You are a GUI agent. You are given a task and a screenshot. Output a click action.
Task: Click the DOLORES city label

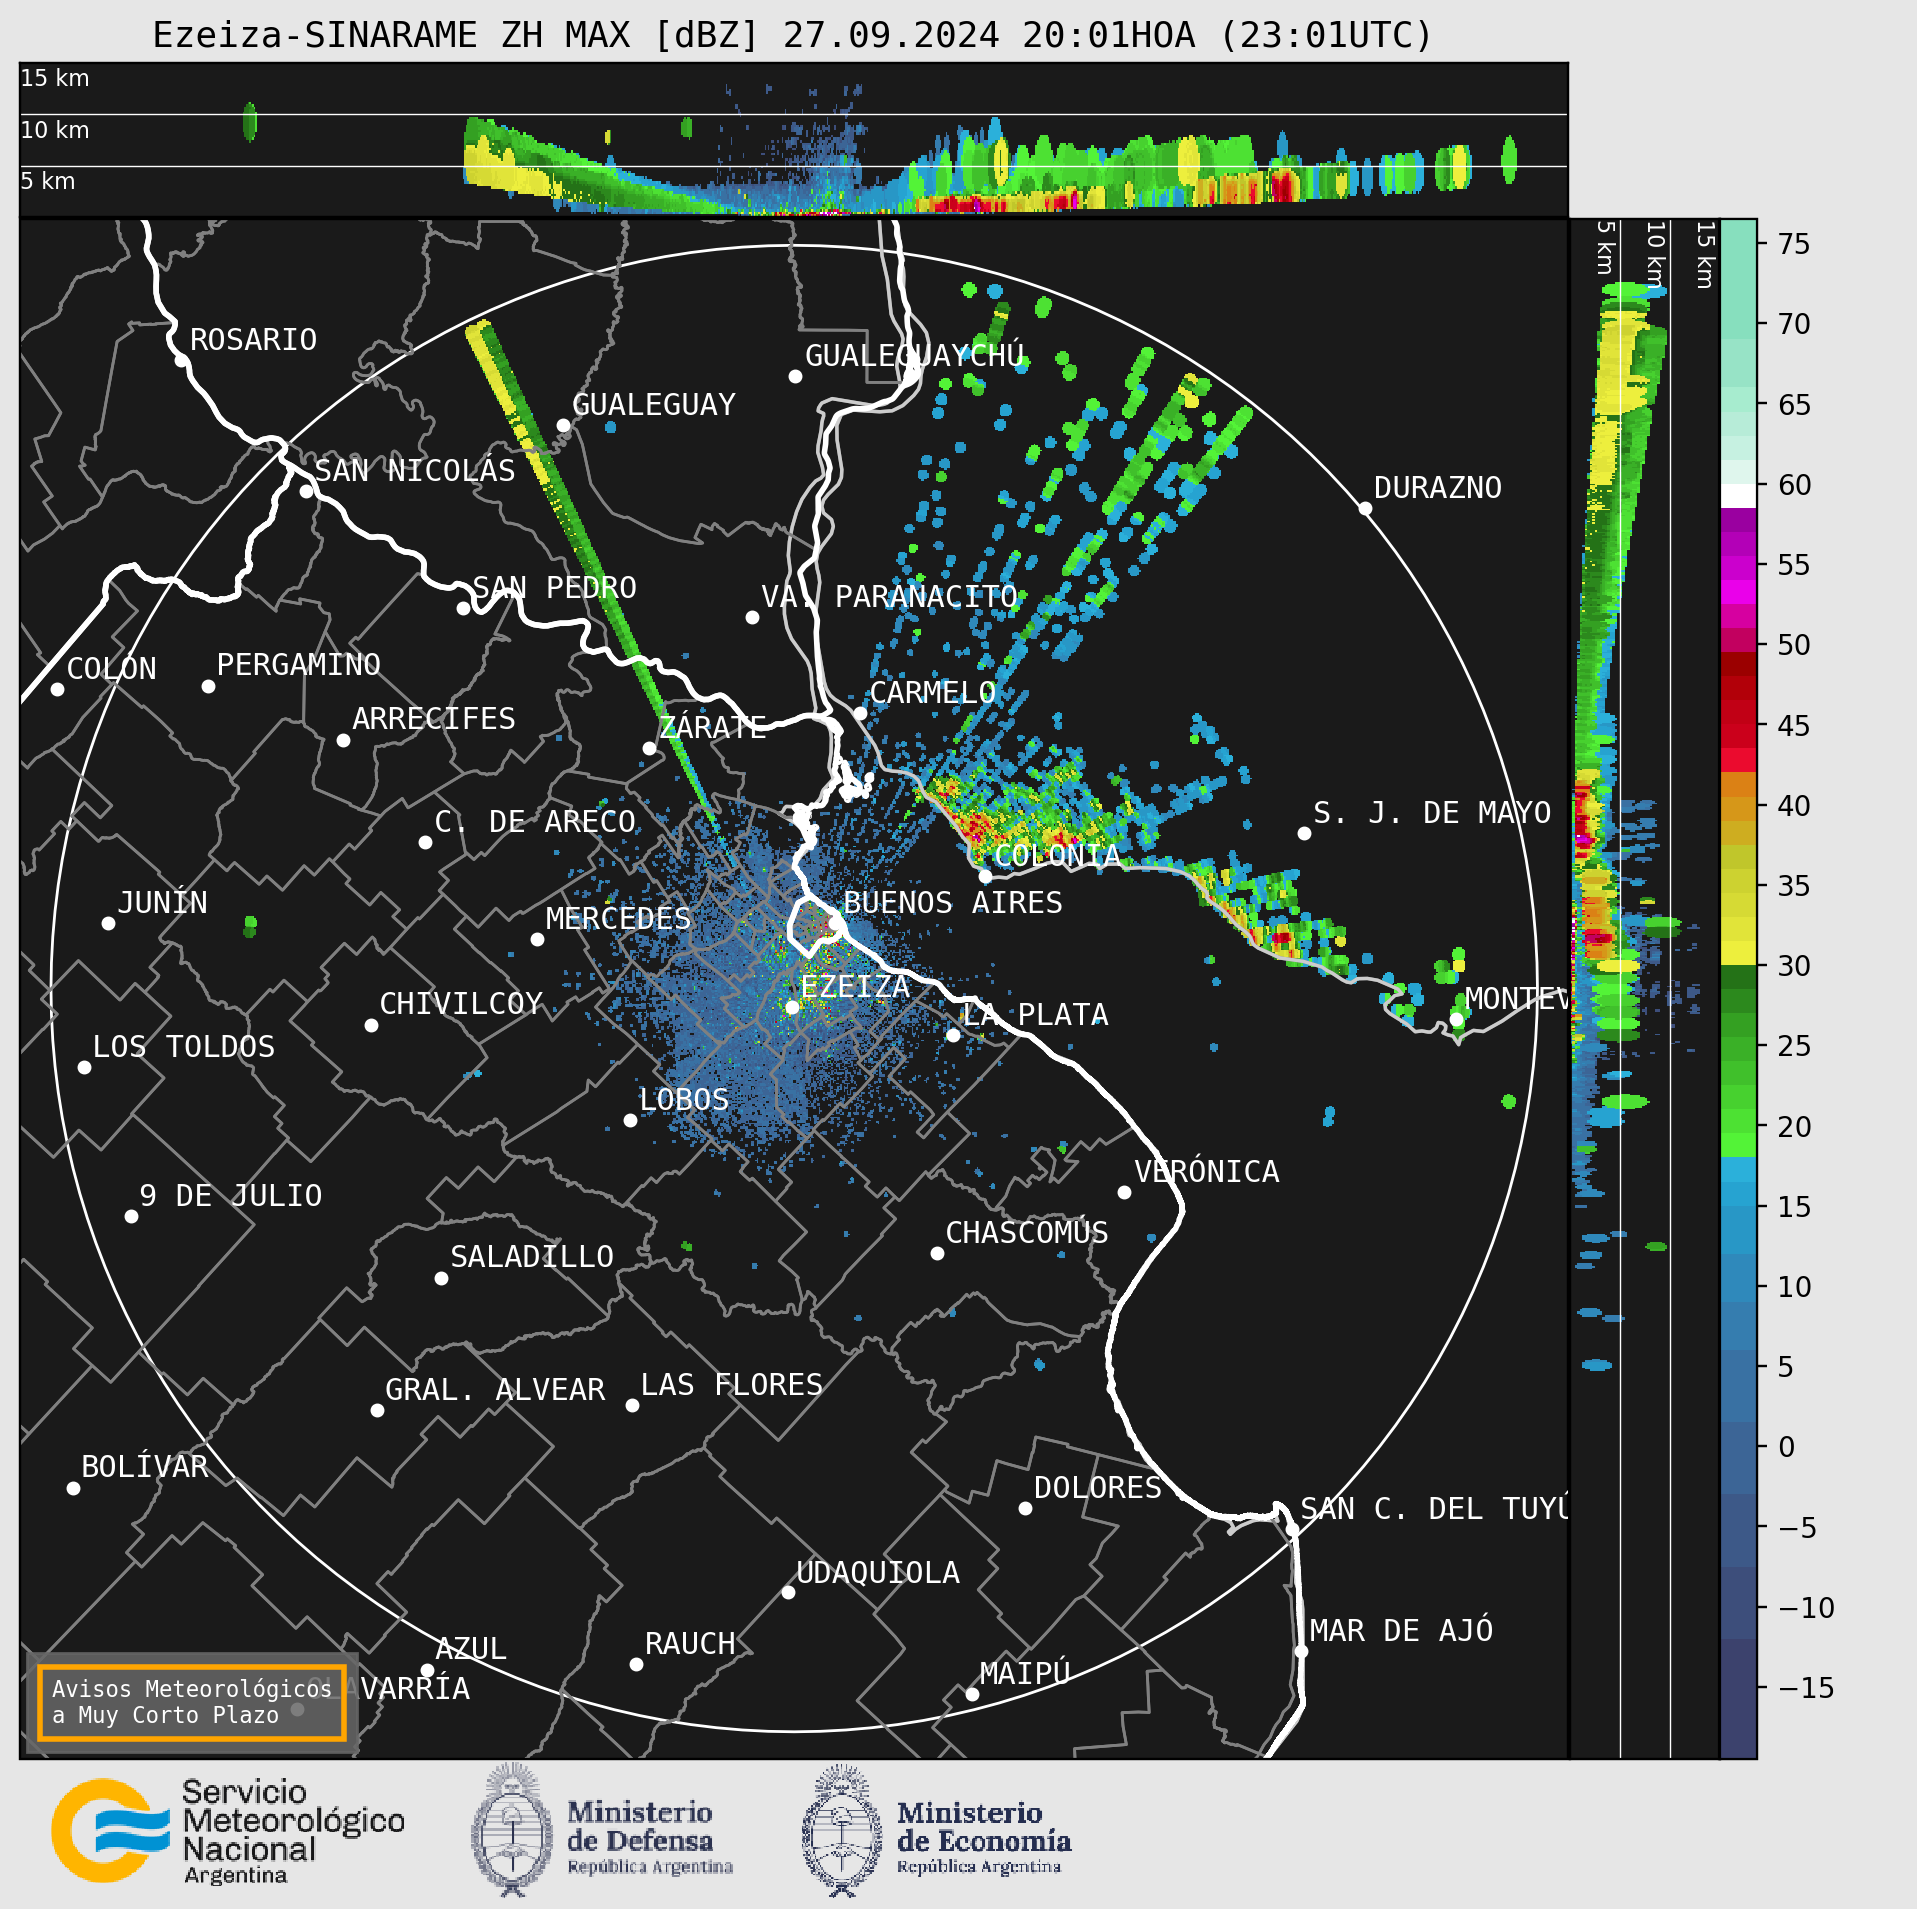[x=1097, y=1488]
